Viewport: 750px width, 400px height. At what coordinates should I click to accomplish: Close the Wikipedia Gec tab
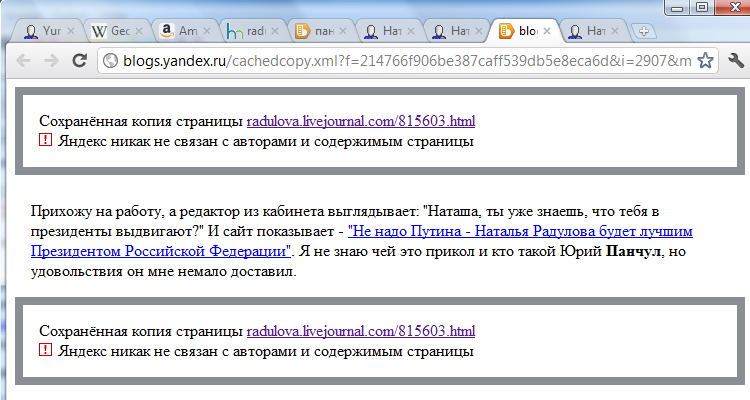[139, 31]
